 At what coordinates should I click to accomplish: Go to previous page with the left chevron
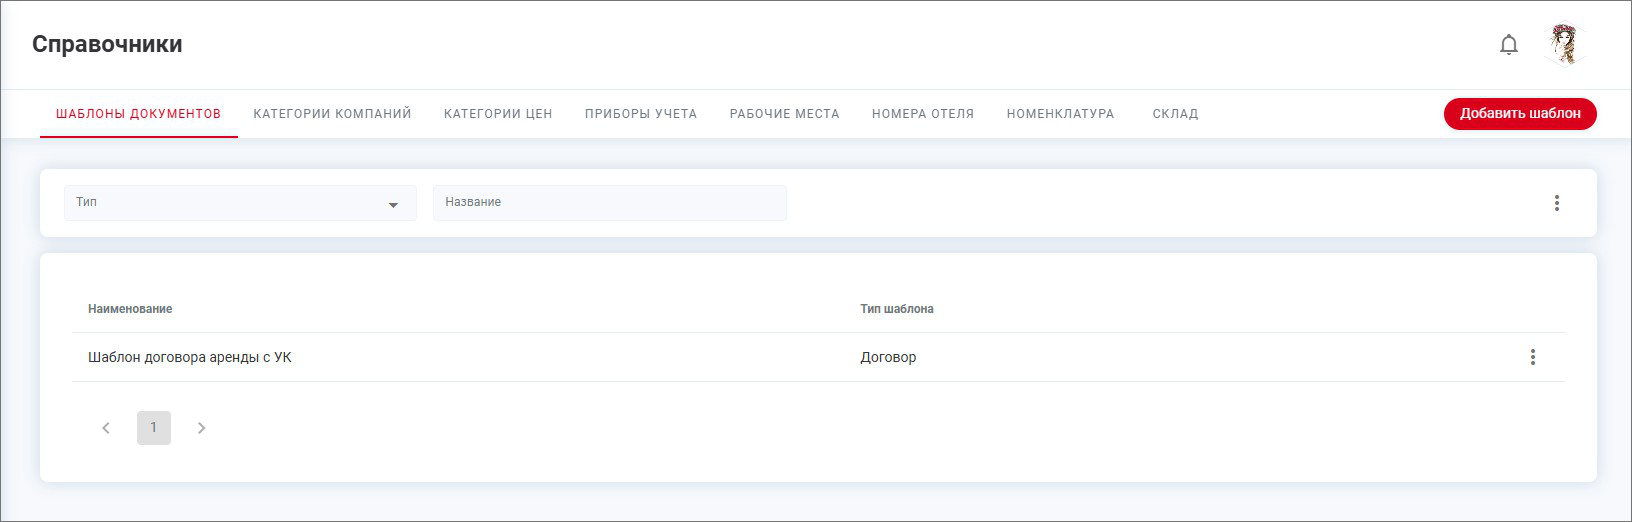click(x=106, y=428)
